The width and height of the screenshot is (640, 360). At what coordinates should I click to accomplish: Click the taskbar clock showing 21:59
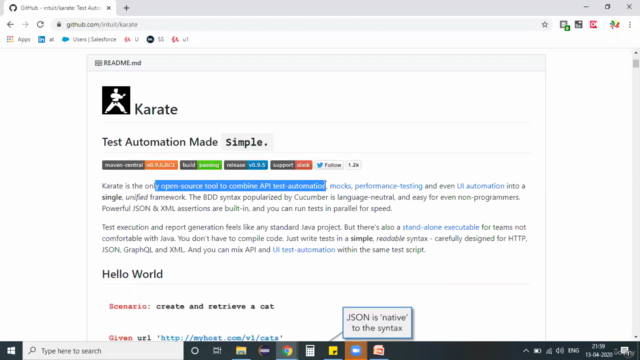tap(599, 351)
